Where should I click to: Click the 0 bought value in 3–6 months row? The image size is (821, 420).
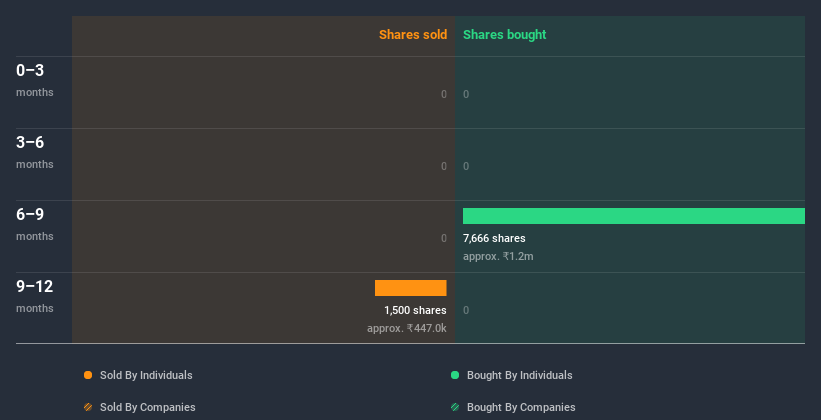pos(466,167)
